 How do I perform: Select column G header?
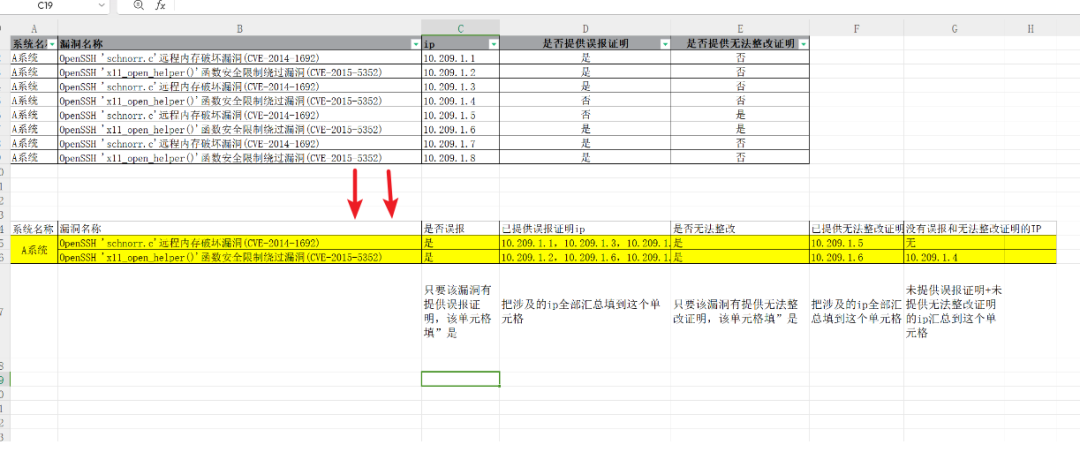pos(954,29)
